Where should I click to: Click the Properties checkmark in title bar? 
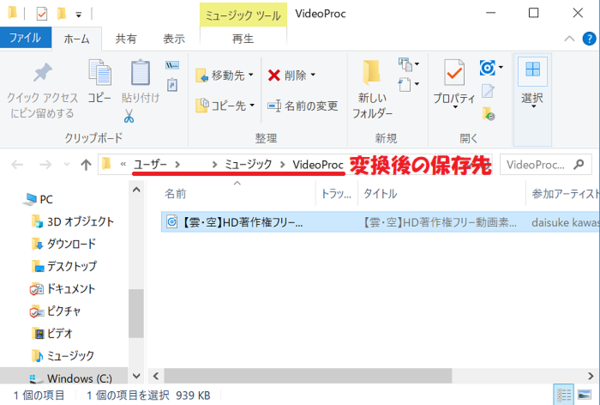point(42,14)
